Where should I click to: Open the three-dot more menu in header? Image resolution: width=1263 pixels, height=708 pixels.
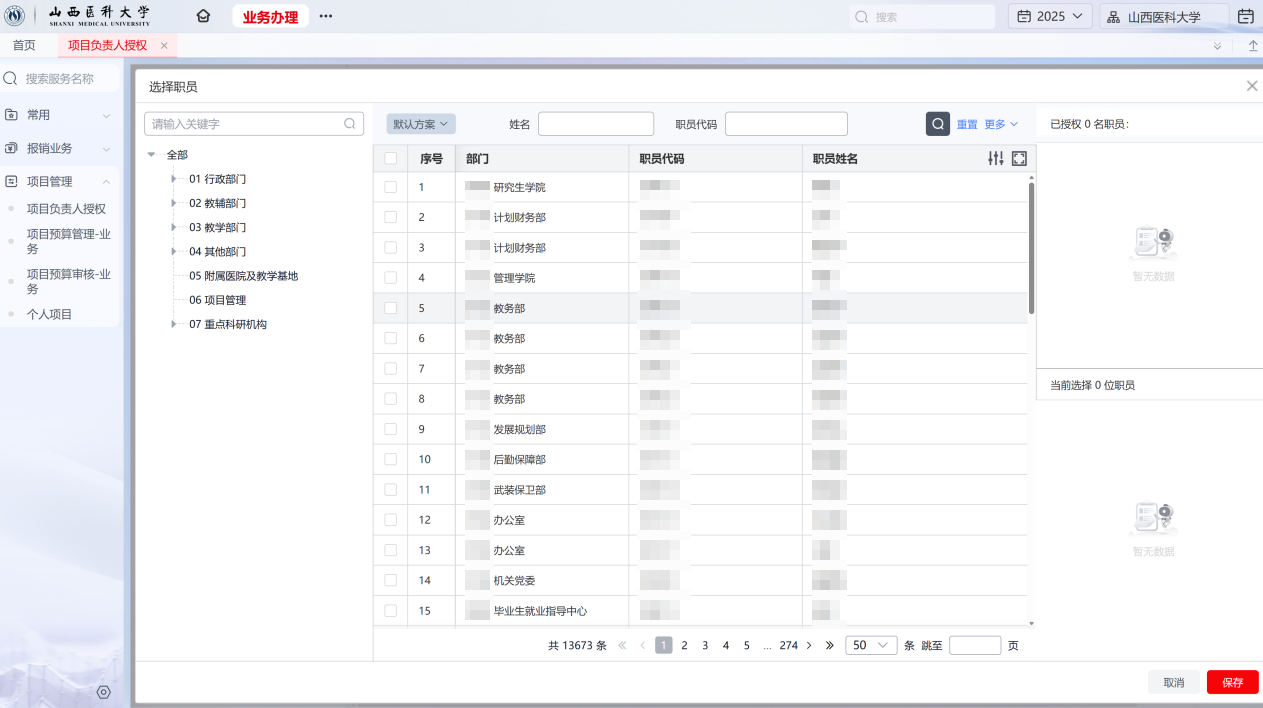coord(325,16)
